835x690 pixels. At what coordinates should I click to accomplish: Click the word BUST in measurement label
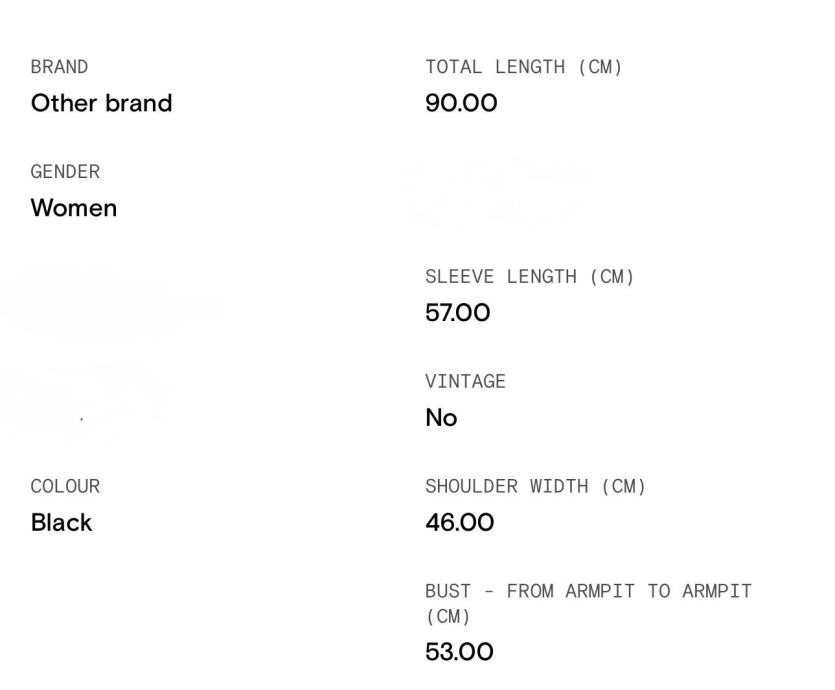click(x=446, y=591)
